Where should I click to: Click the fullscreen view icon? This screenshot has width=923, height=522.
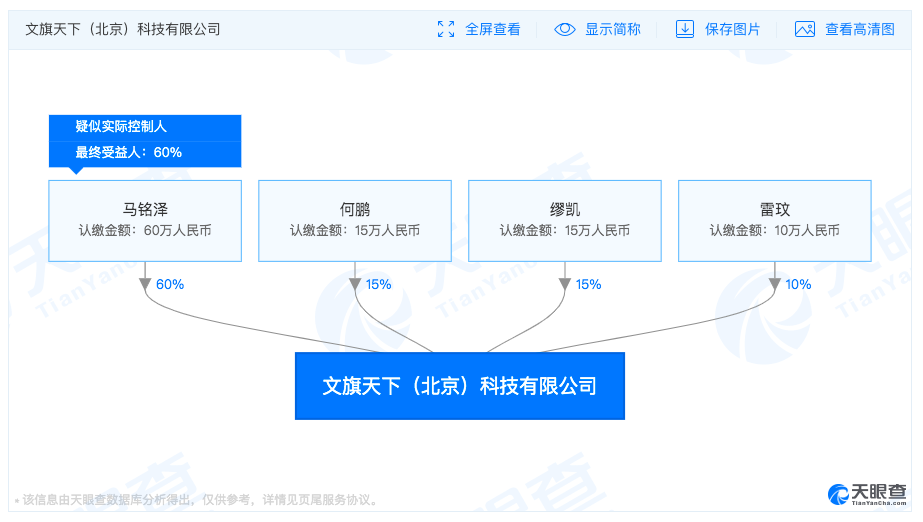coord(446,29)
